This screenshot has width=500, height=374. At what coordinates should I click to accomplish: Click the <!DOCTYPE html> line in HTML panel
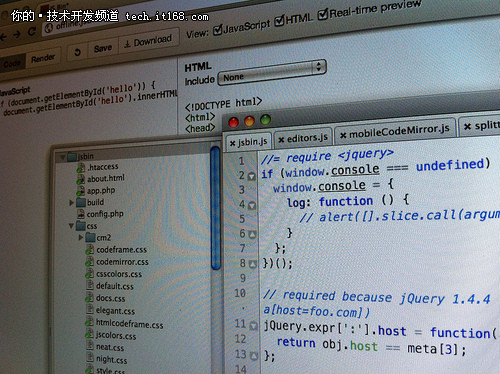(x=223, y=104)
